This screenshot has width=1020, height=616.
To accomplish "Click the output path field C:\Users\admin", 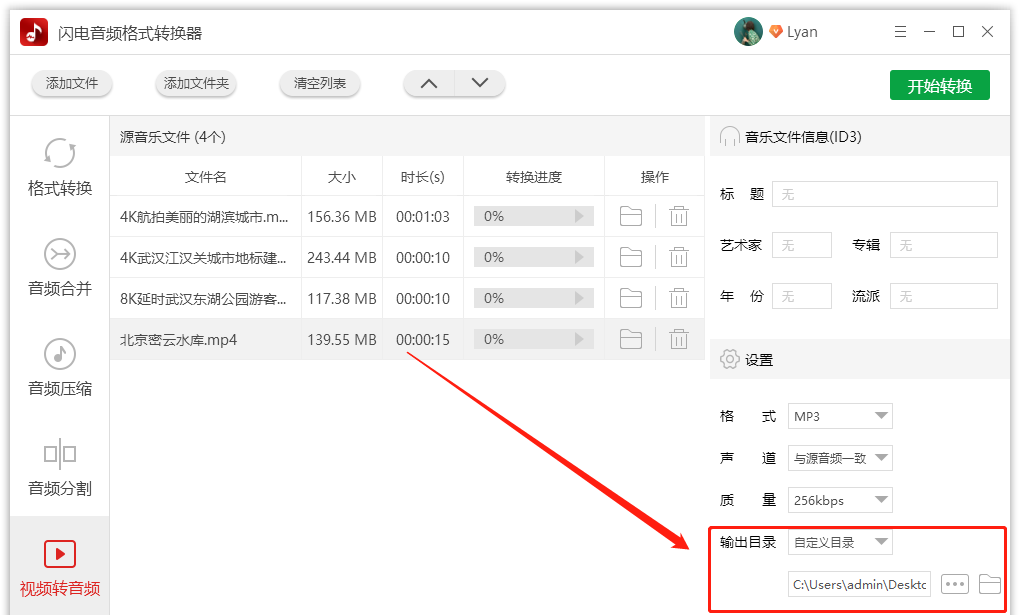I will pos(859,584).
